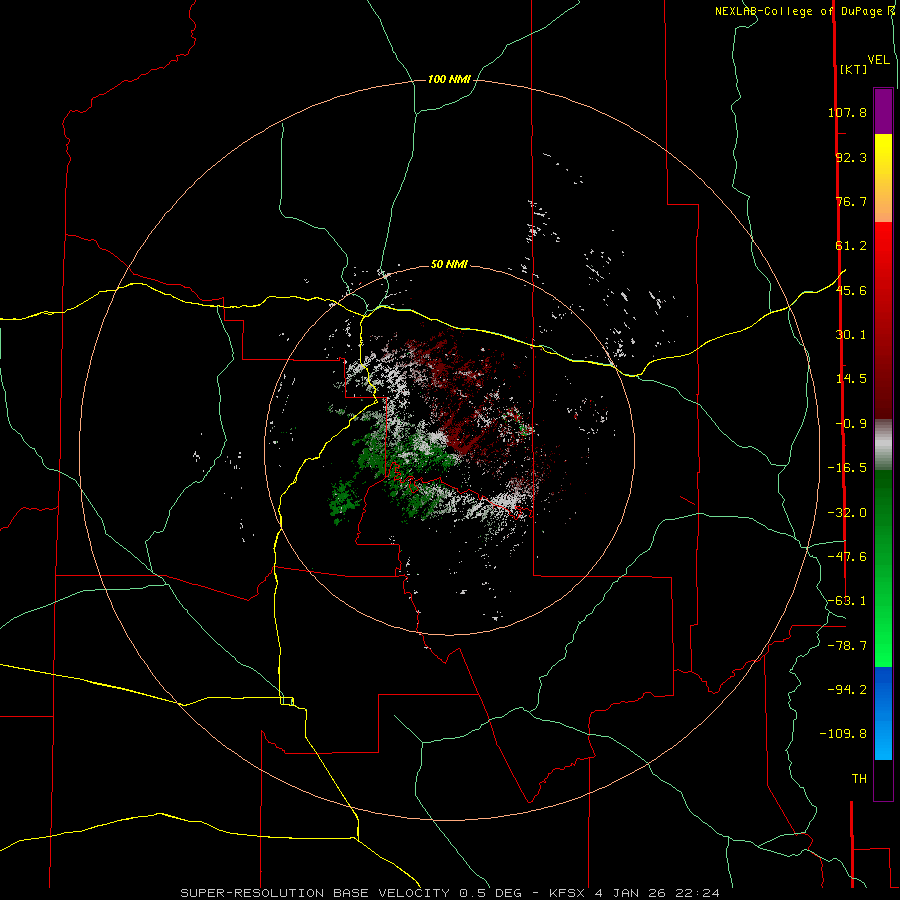Click the 30.1 legend value

(x=851, y=335)
